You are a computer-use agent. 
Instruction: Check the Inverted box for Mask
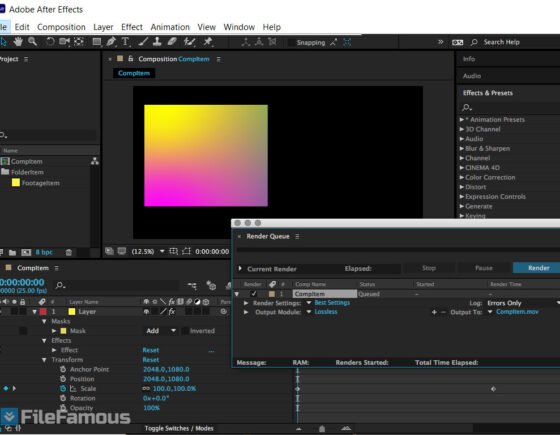[185, 331]
